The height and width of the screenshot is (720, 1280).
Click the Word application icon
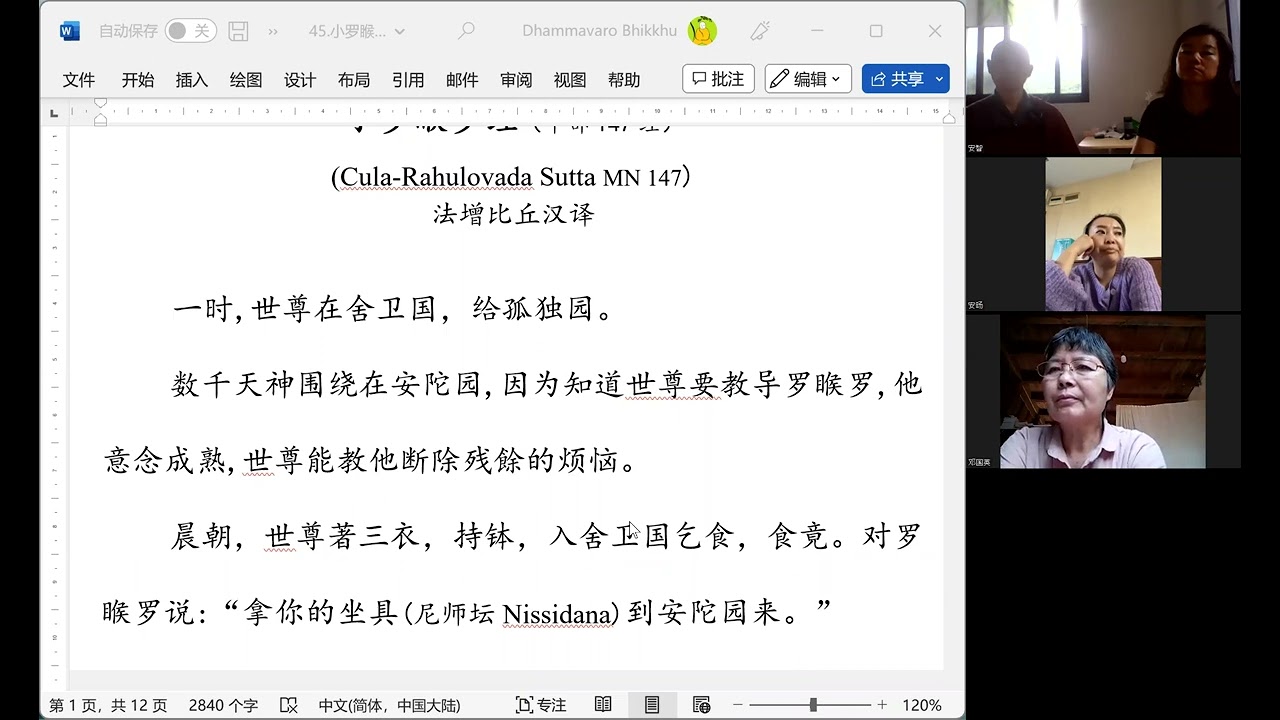click(70, 31)
